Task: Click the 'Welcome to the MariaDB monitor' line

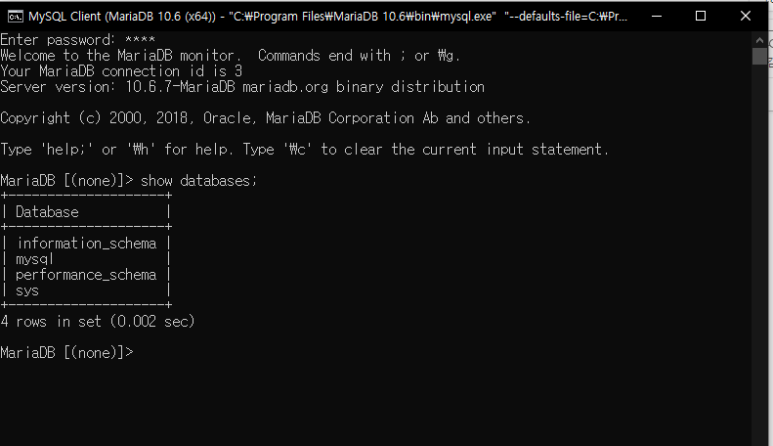Action: (x=230, y=56)
